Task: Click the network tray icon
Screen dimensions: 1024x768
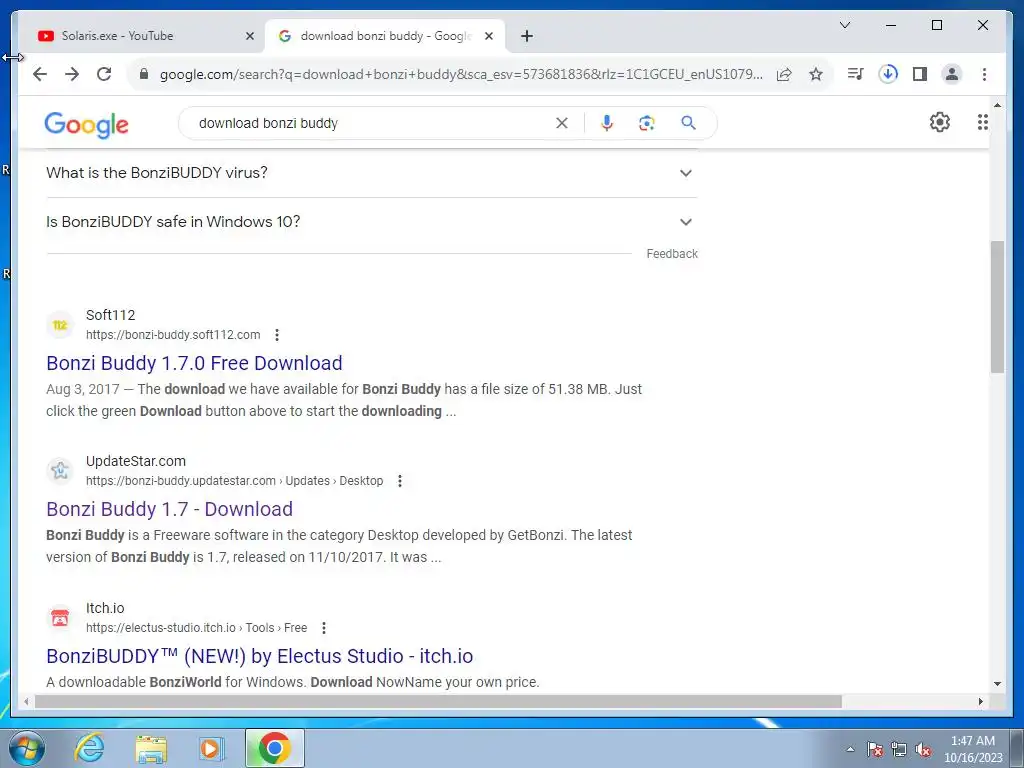Action: coord(899,750)
